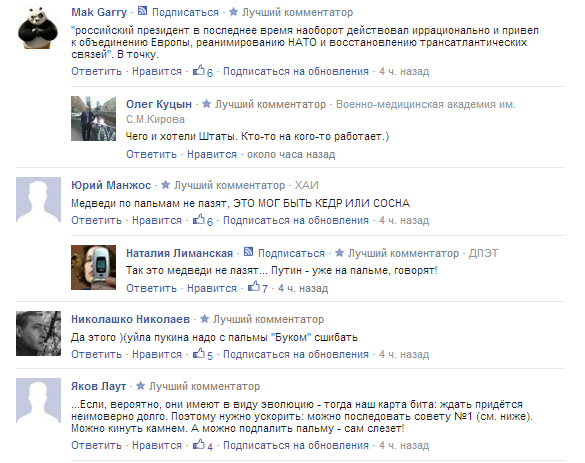Click thumbs-up icon on Юрий Манжос comment

coord(199,219)
